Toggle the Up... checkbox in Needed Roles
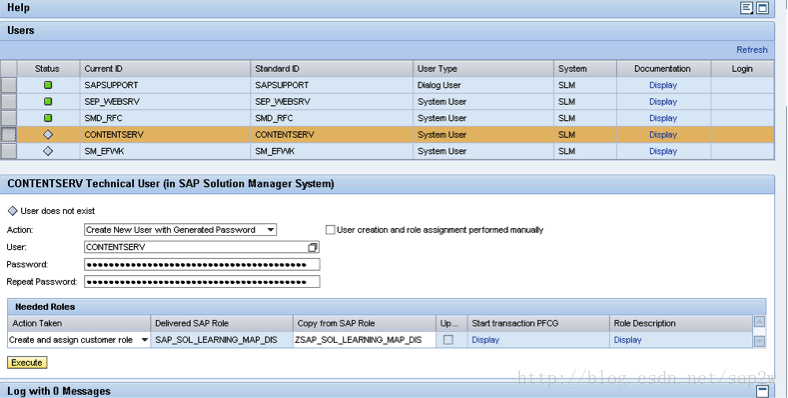788x398 pixels. point(448,340)
